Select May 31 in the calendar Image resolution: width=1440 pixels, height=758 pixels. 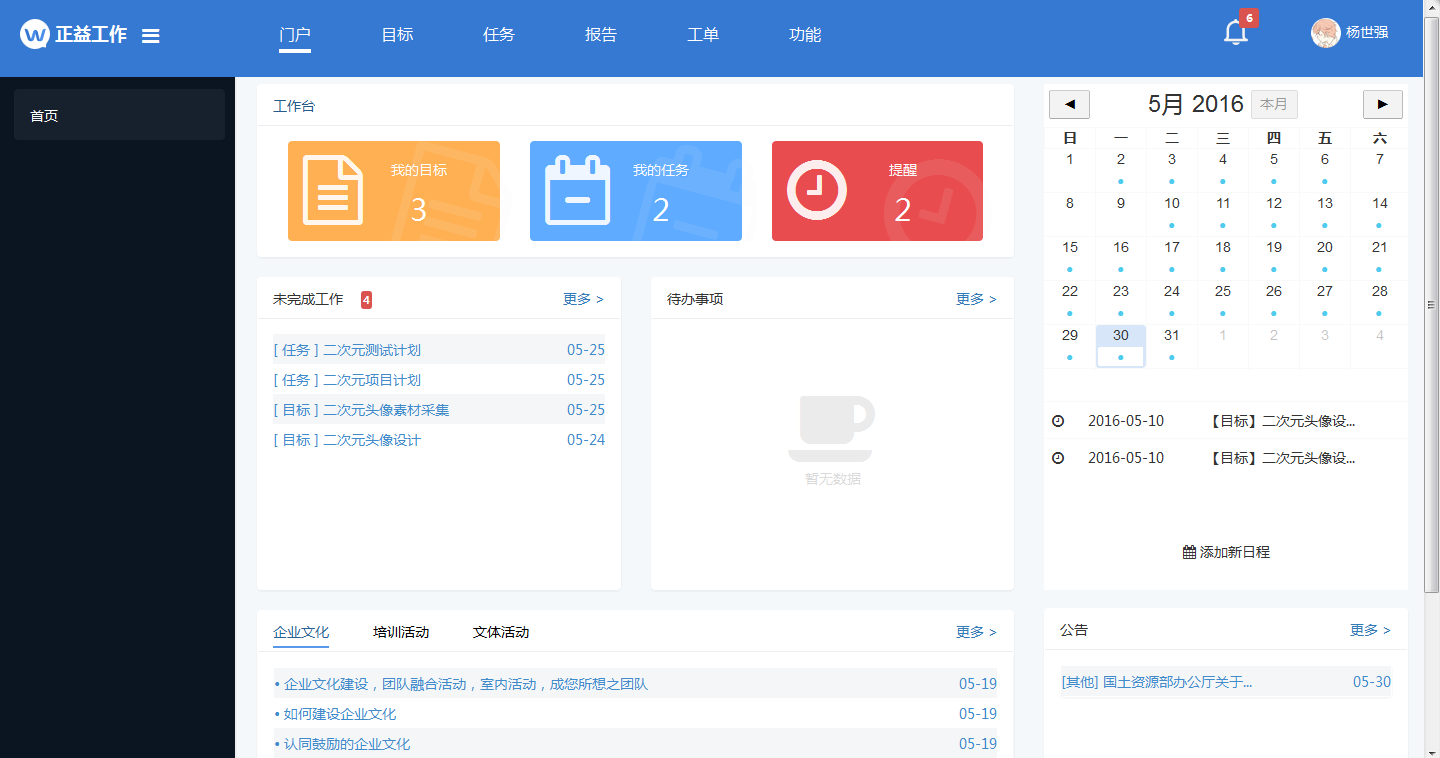(1172, 346)
